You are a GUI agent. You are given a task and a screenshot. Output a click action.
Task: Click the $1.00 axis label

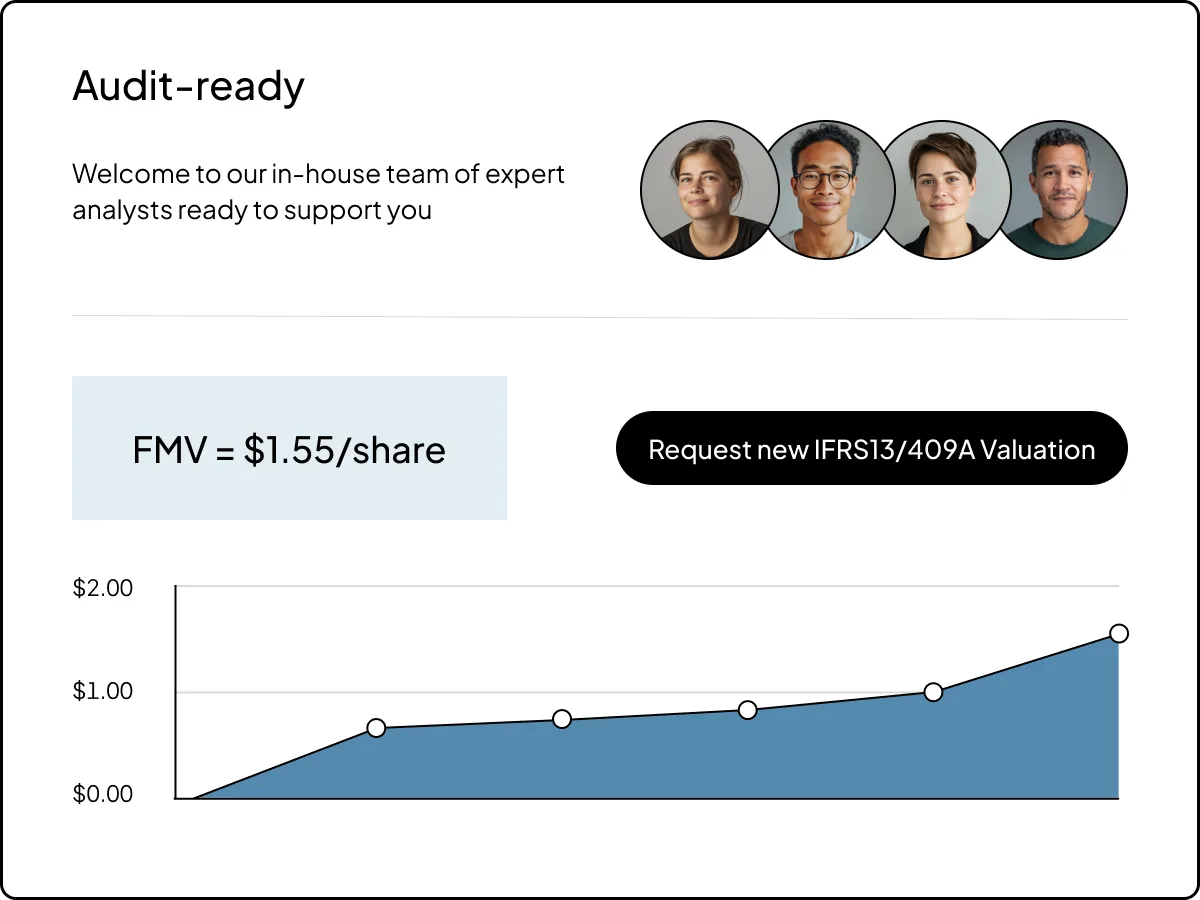tap(103, 692)
